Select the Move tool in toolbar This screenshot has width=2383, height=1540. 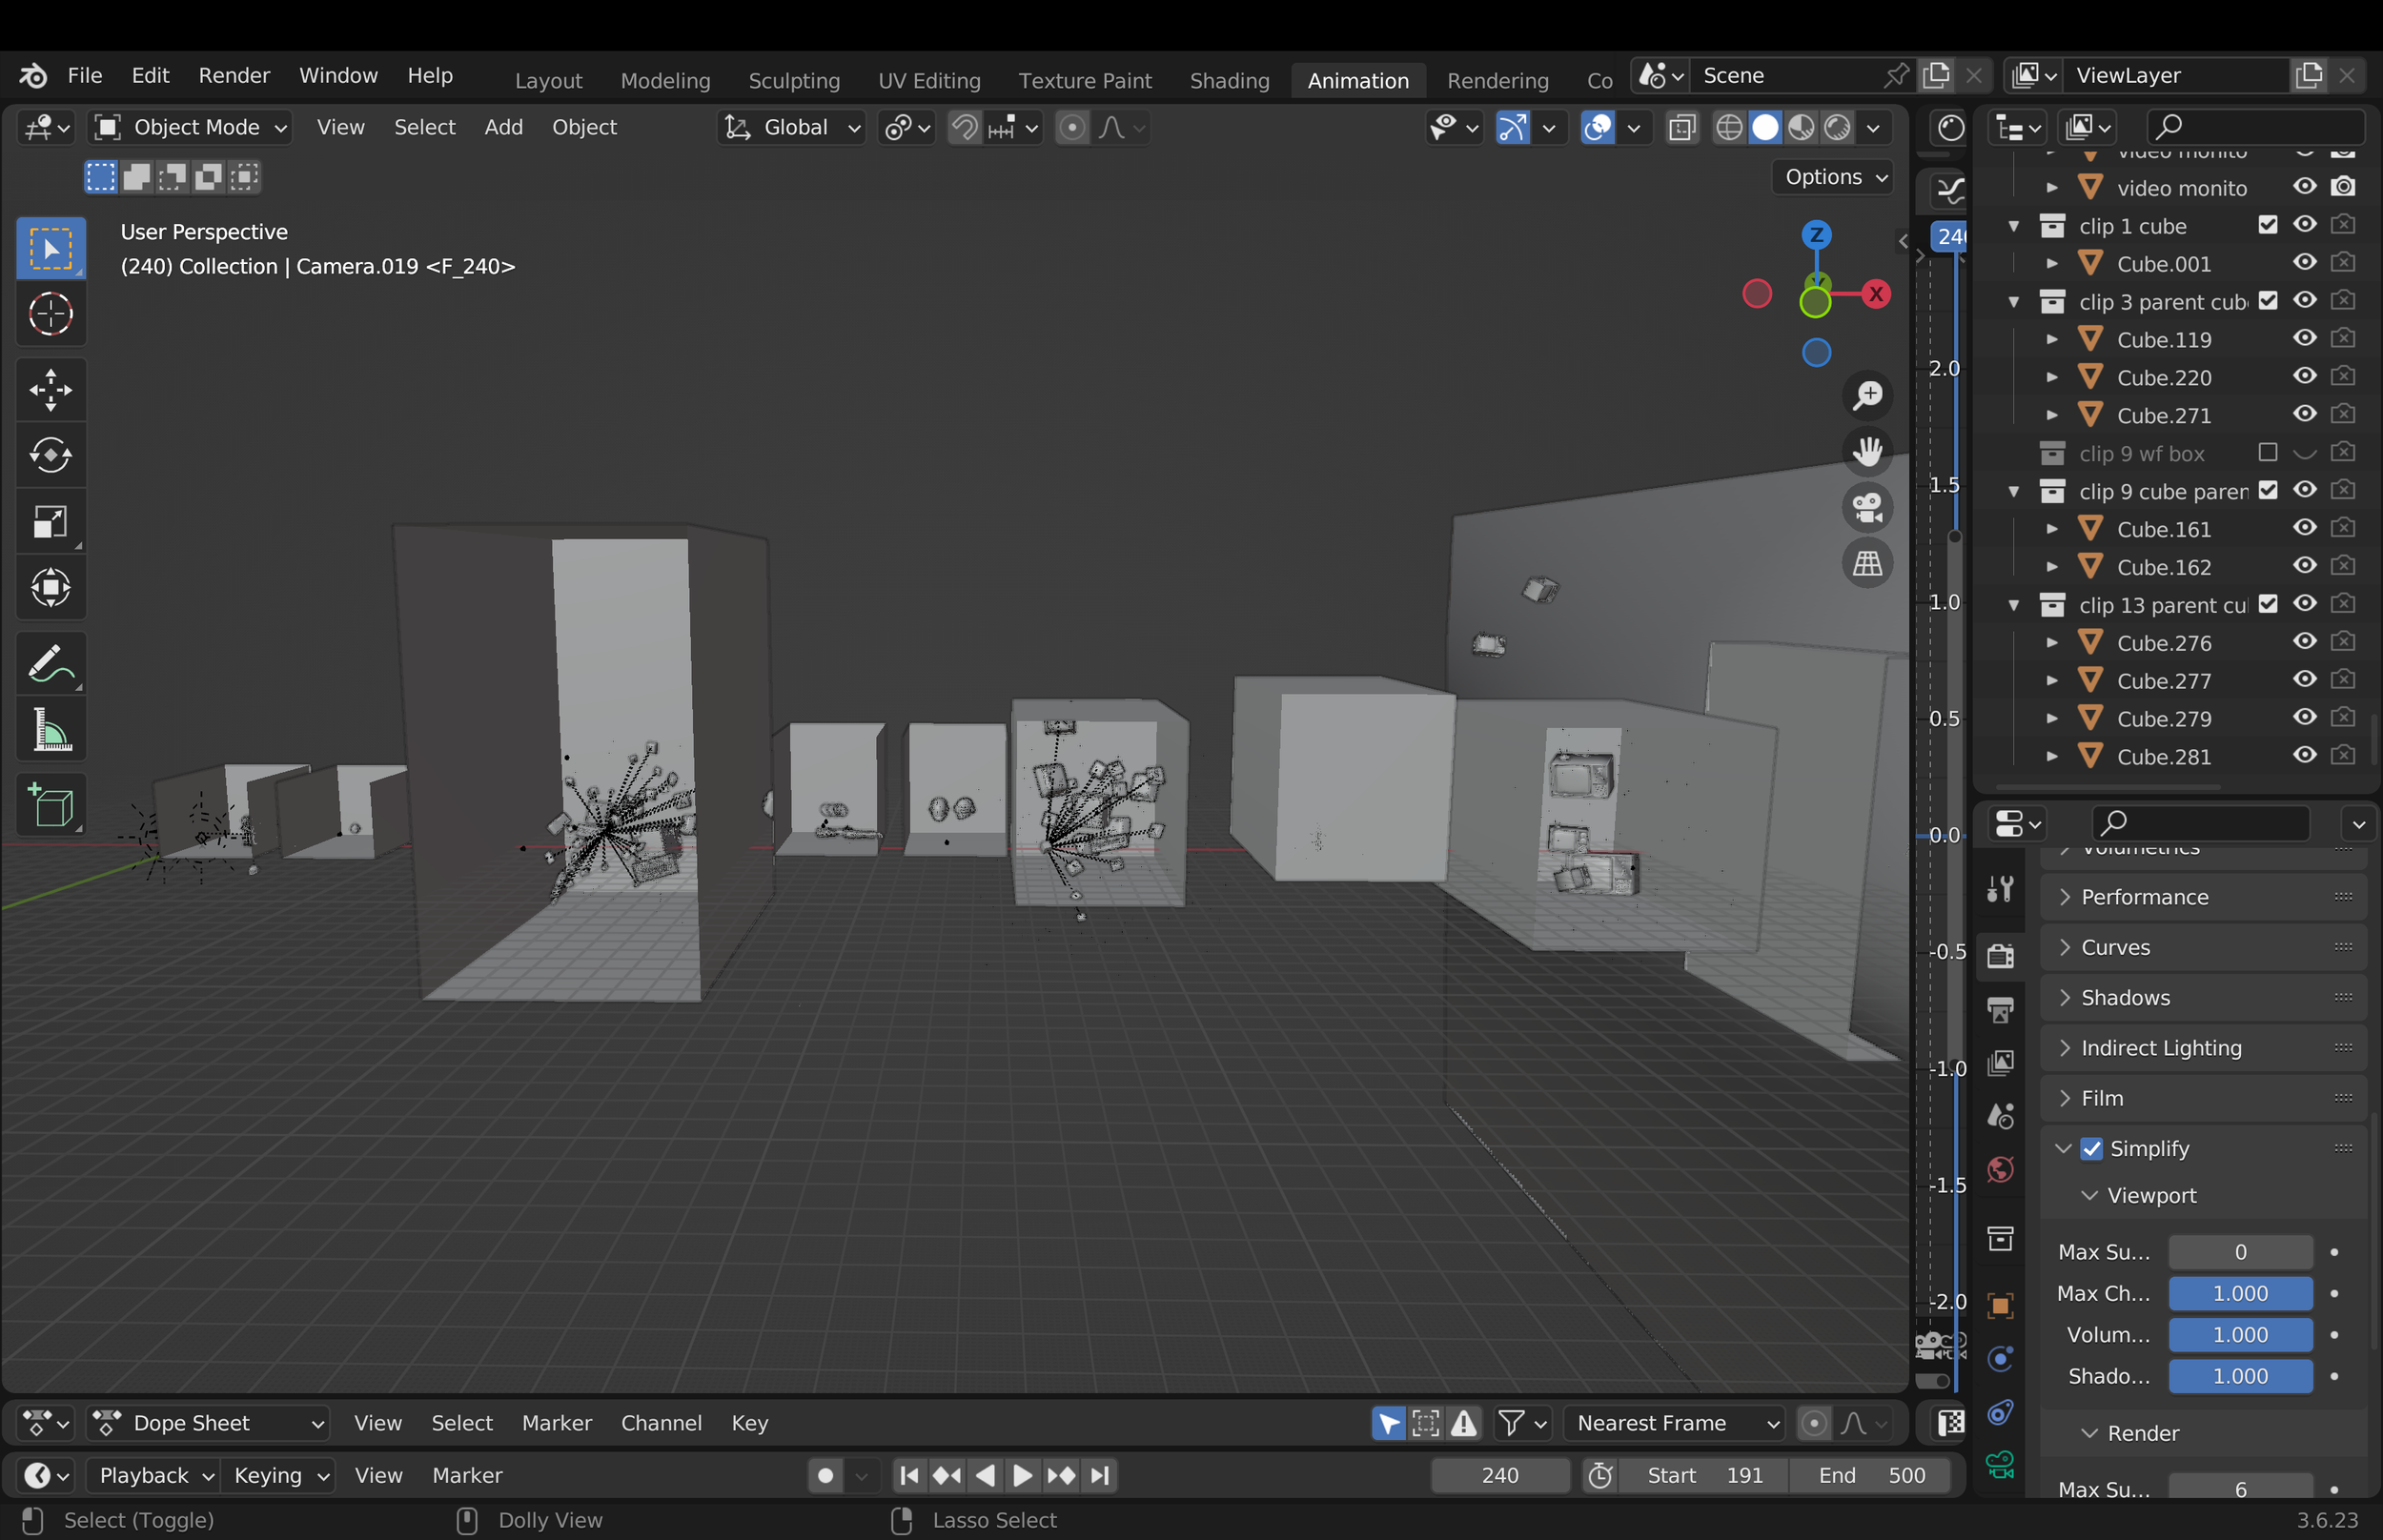pos(50,390)
